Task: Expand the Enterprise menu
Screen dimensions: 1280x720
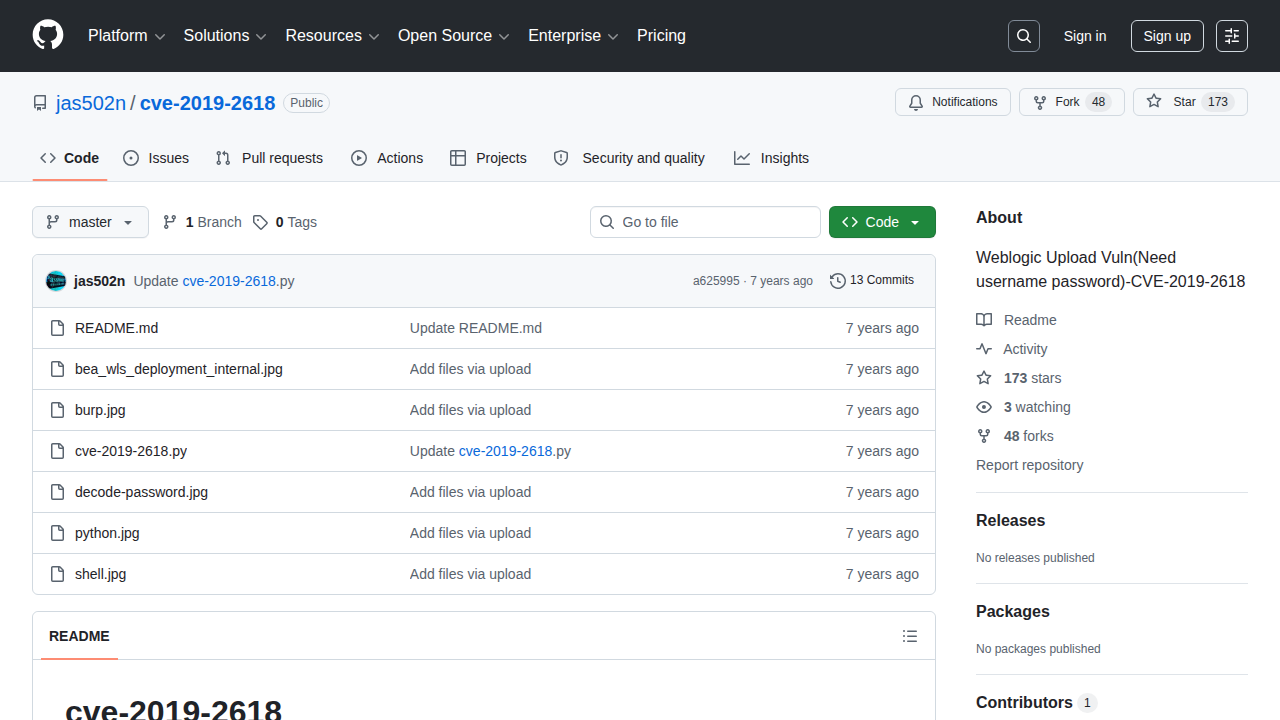Action: [x=574, y=36]
